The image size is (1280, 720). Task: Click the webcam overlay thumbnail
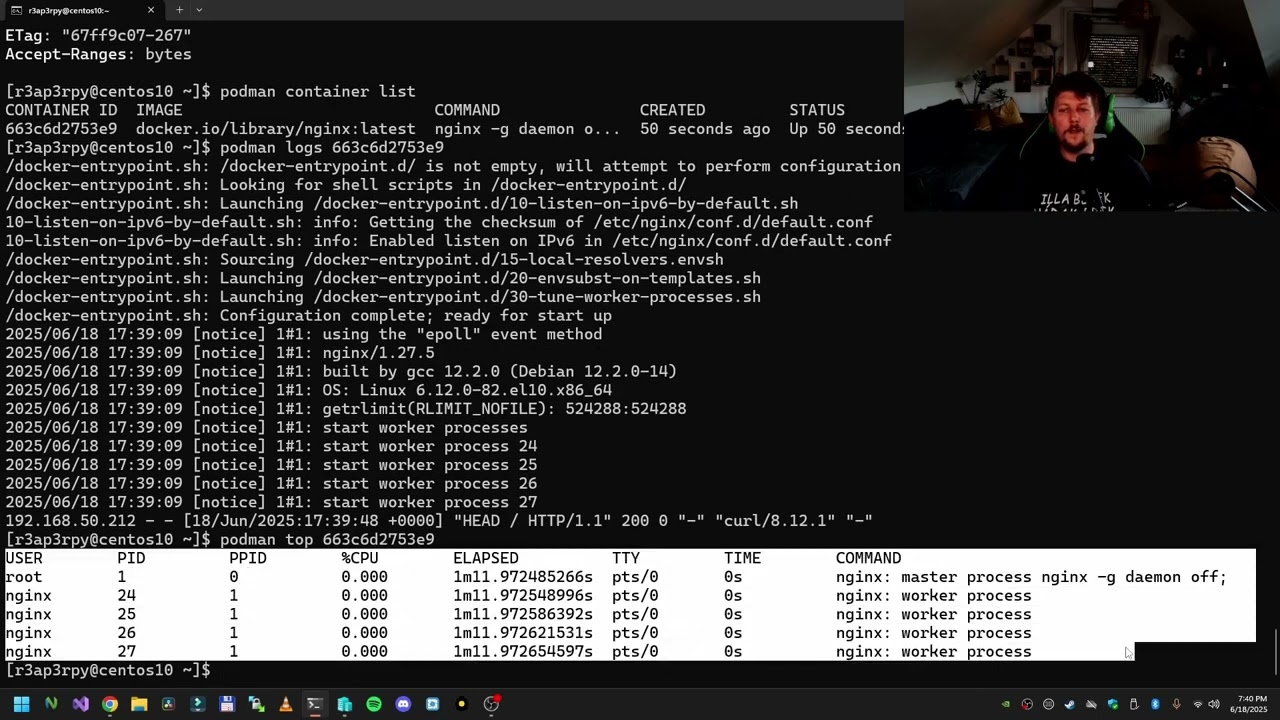(x=1092, y=105)
